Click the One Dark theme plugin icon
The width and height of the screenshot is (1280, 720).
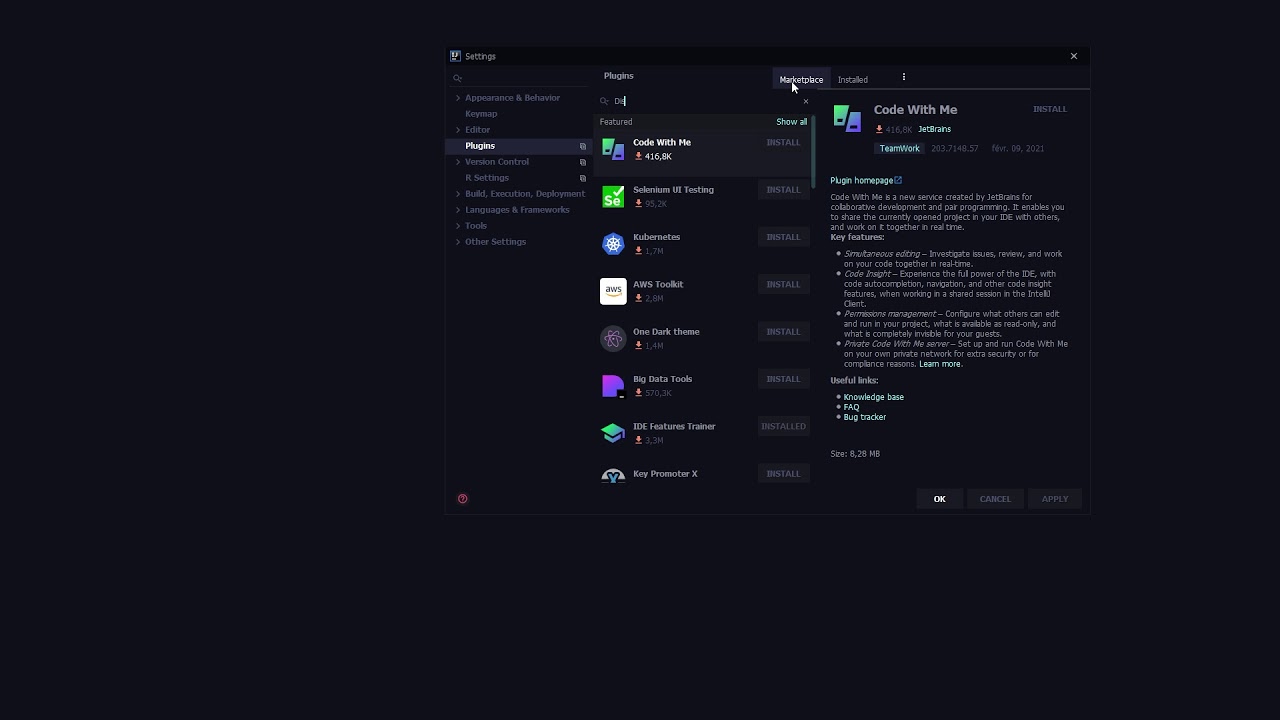(613, 338)
